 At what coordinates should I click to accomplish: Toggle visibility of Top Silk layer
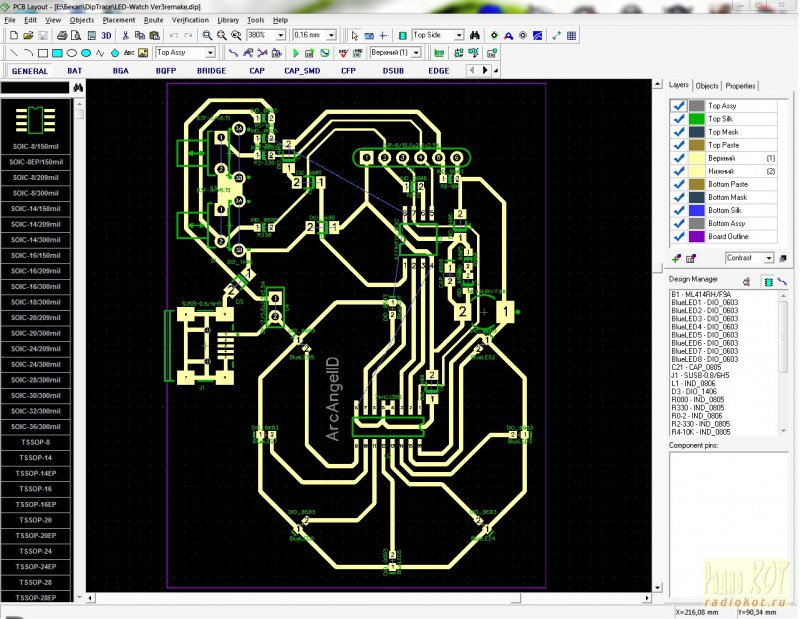[679, 119]
